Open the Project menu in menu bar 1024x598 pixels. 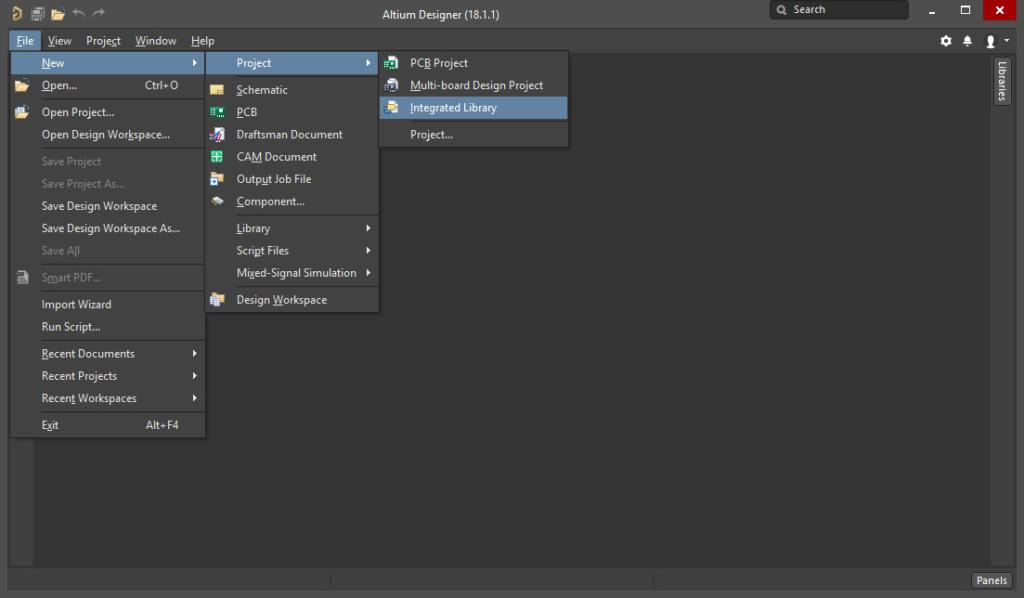coord(103,40)
